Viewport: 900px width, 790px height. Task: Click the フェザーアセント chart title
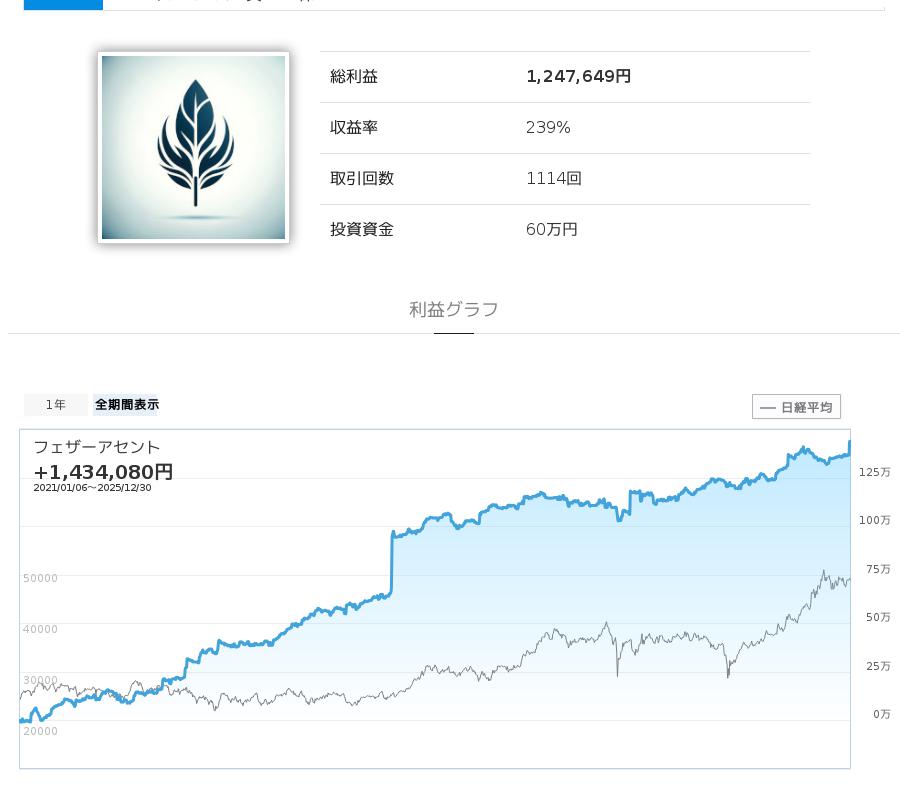coord(97,447)
